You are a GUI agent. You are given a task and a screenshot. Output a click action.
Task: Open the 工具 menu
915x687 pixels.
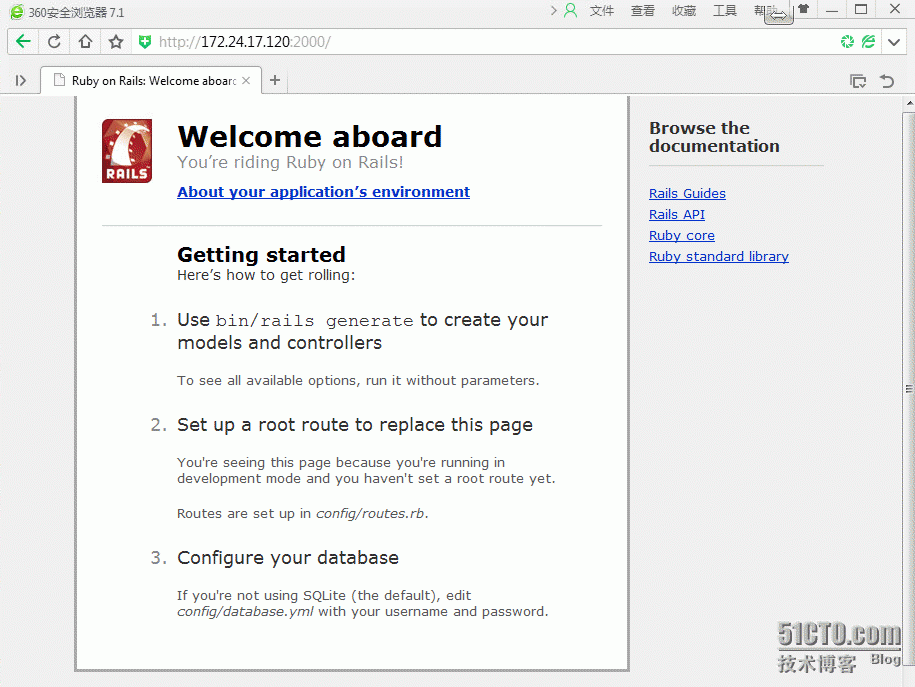pos(725,11)
